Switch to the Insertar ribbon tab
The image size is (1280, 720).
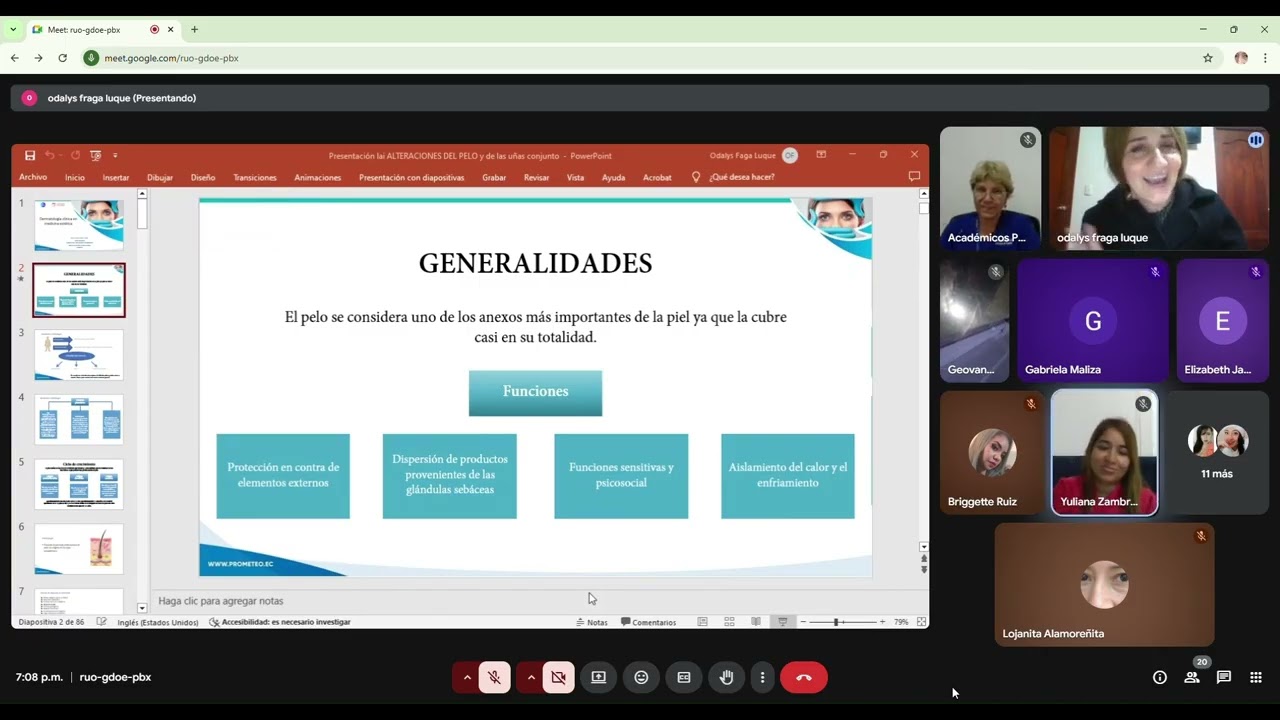click(x=116, y=177)
